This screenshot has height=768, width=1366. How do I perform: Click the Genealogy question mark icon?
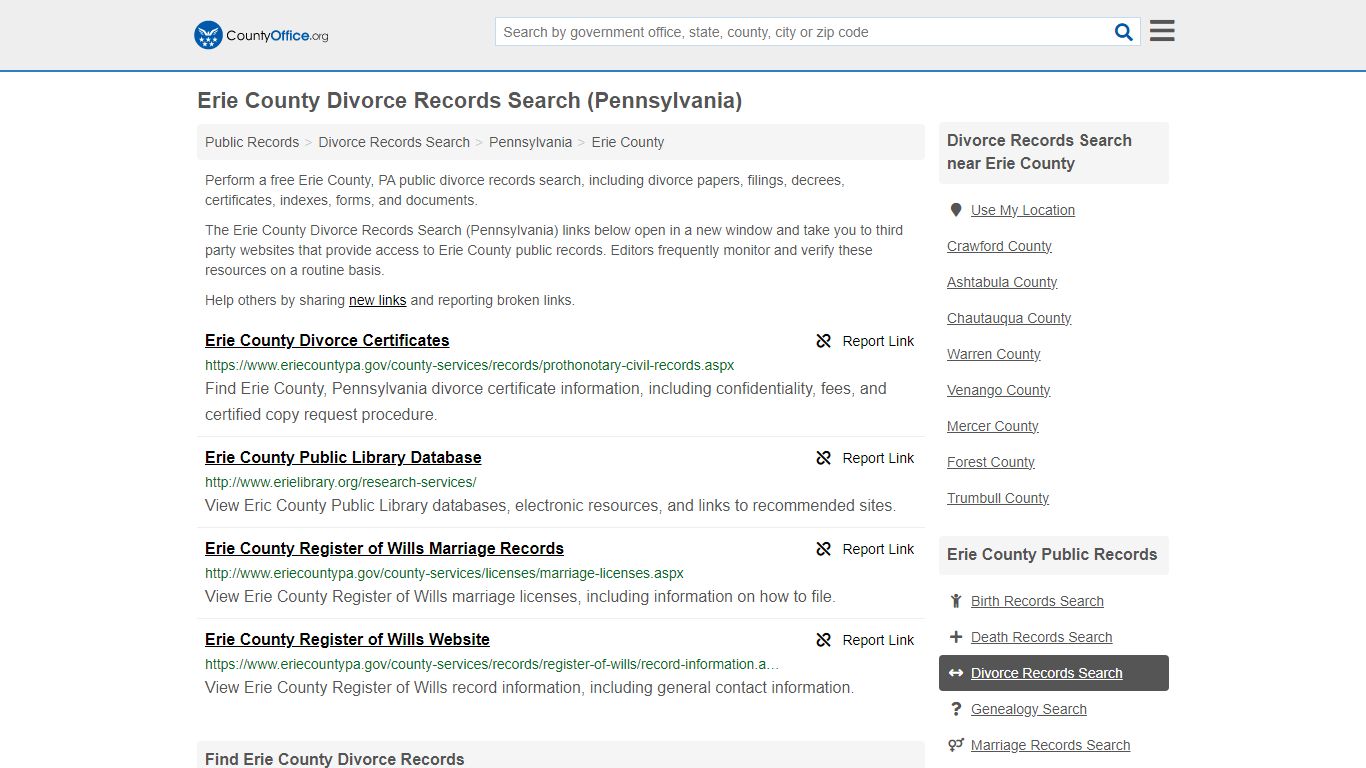coord(956,709)
